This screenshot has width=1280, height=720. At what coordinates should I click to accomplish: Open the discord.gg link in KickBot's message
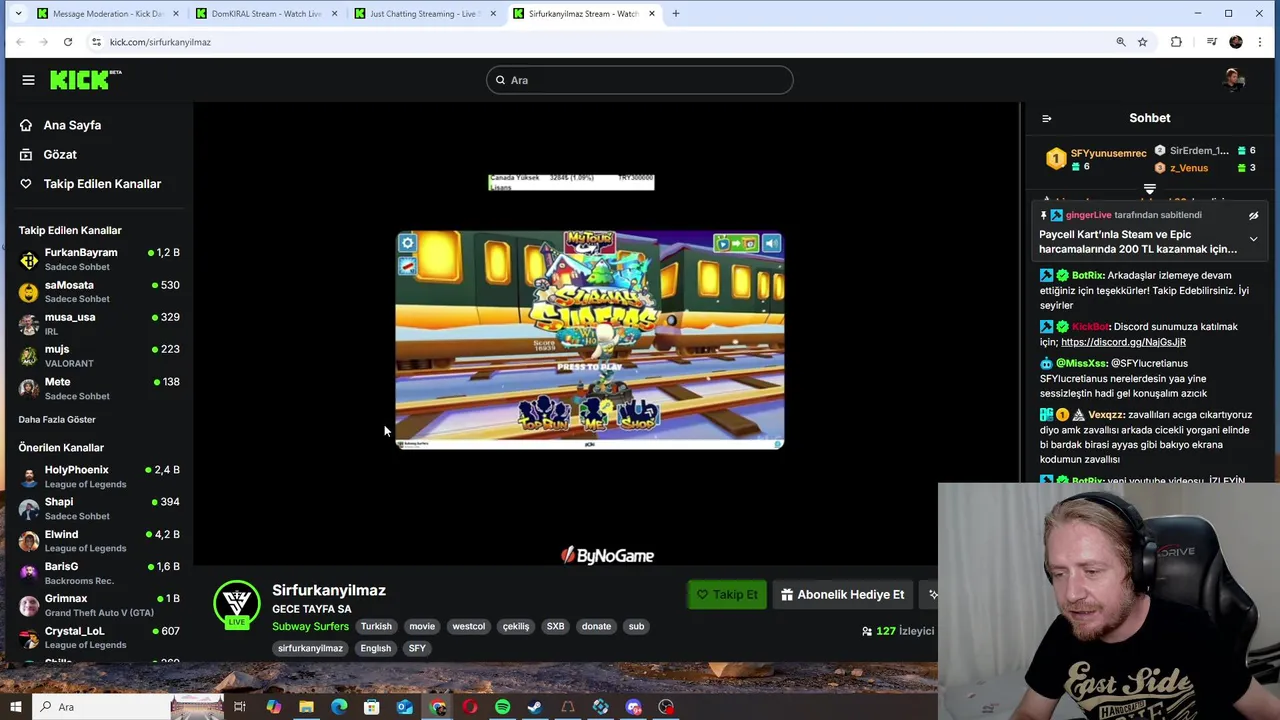(1123, 342)
